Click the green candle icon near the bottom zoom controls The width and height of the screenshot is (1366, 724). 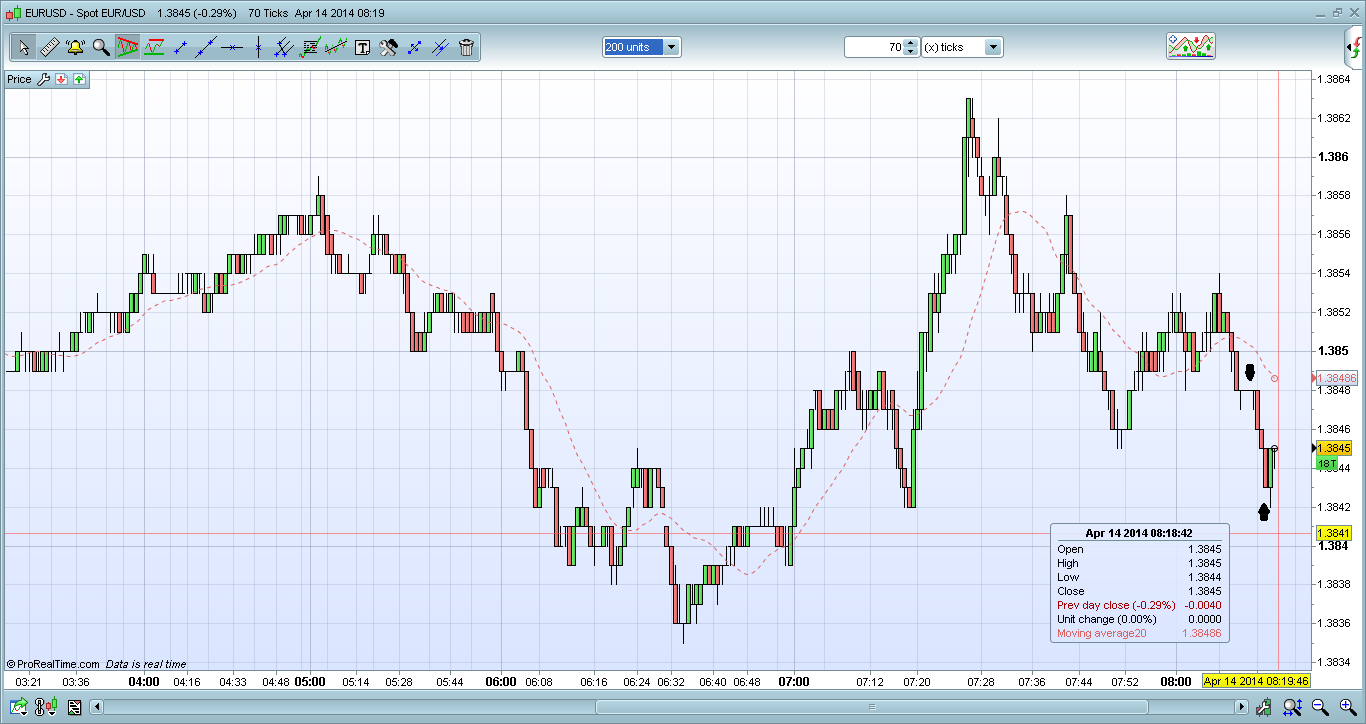coord(1264,707)
